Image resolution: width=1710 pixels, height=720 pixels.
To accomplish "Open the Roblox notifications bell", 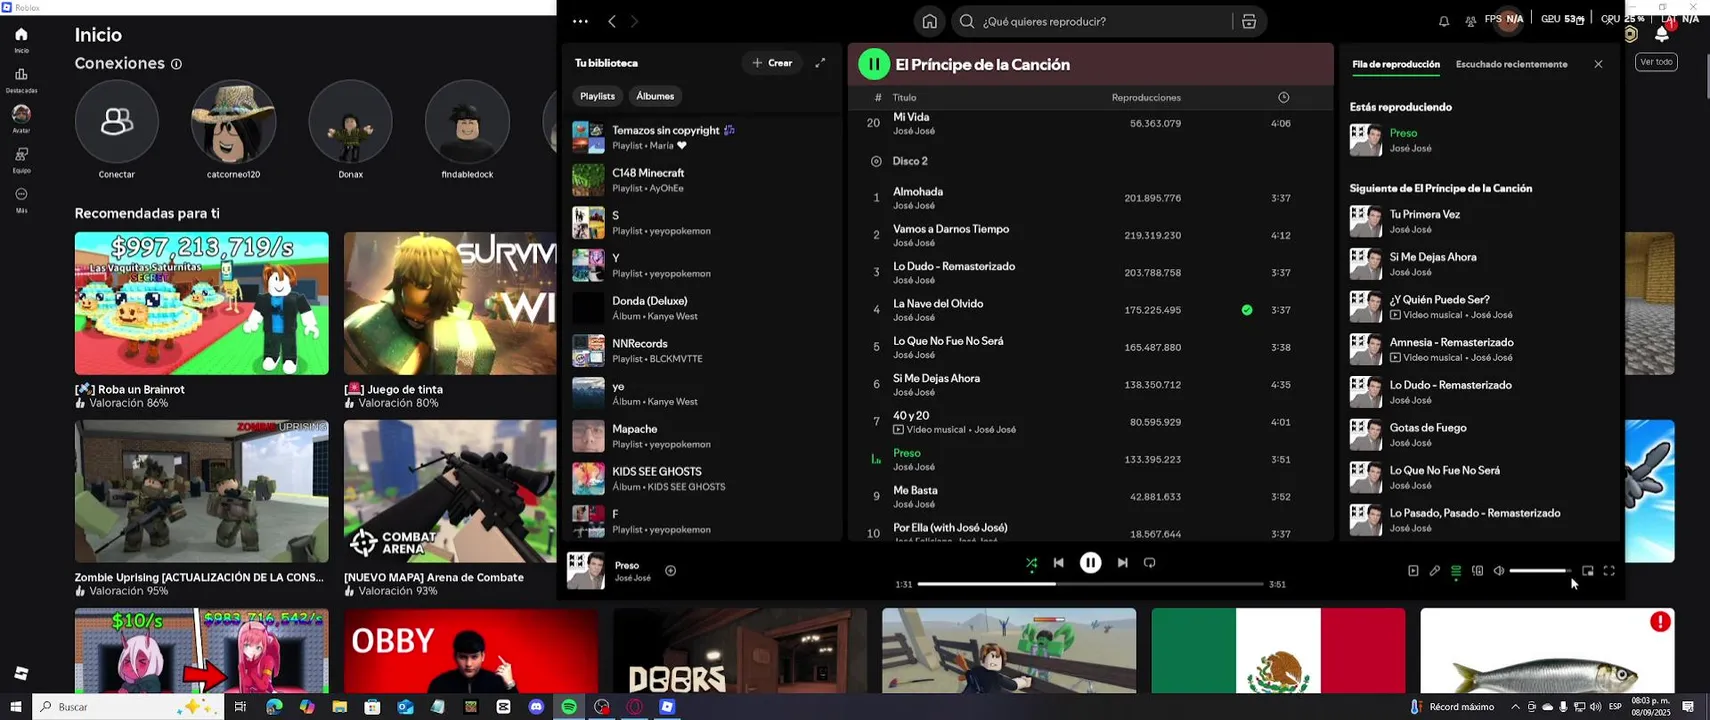I will pyautogui.click(x=1662, y=34).
